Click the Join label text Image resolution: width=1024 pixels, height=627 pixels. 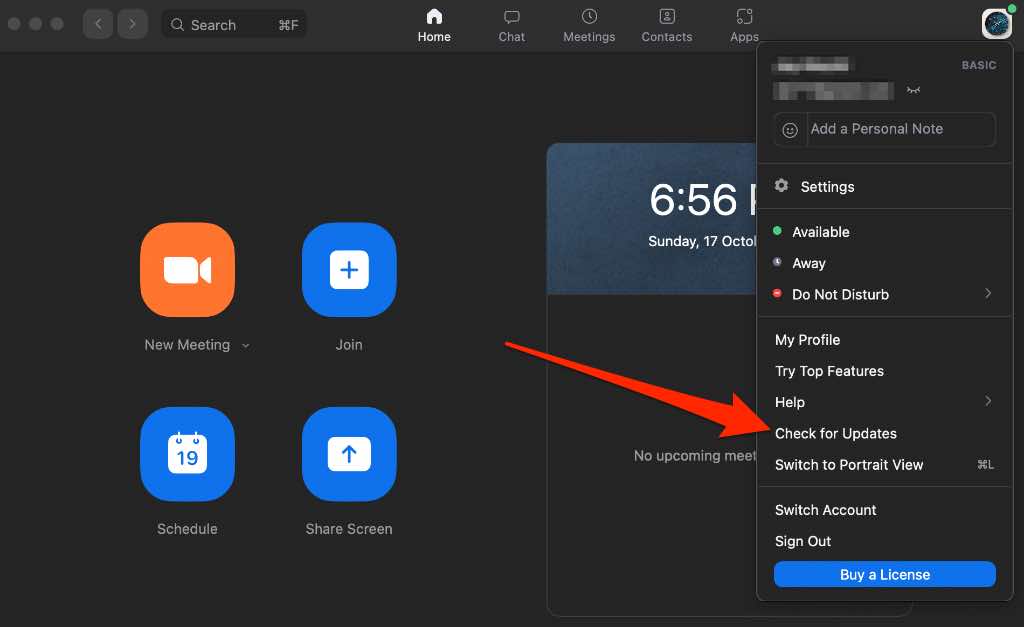349,345
